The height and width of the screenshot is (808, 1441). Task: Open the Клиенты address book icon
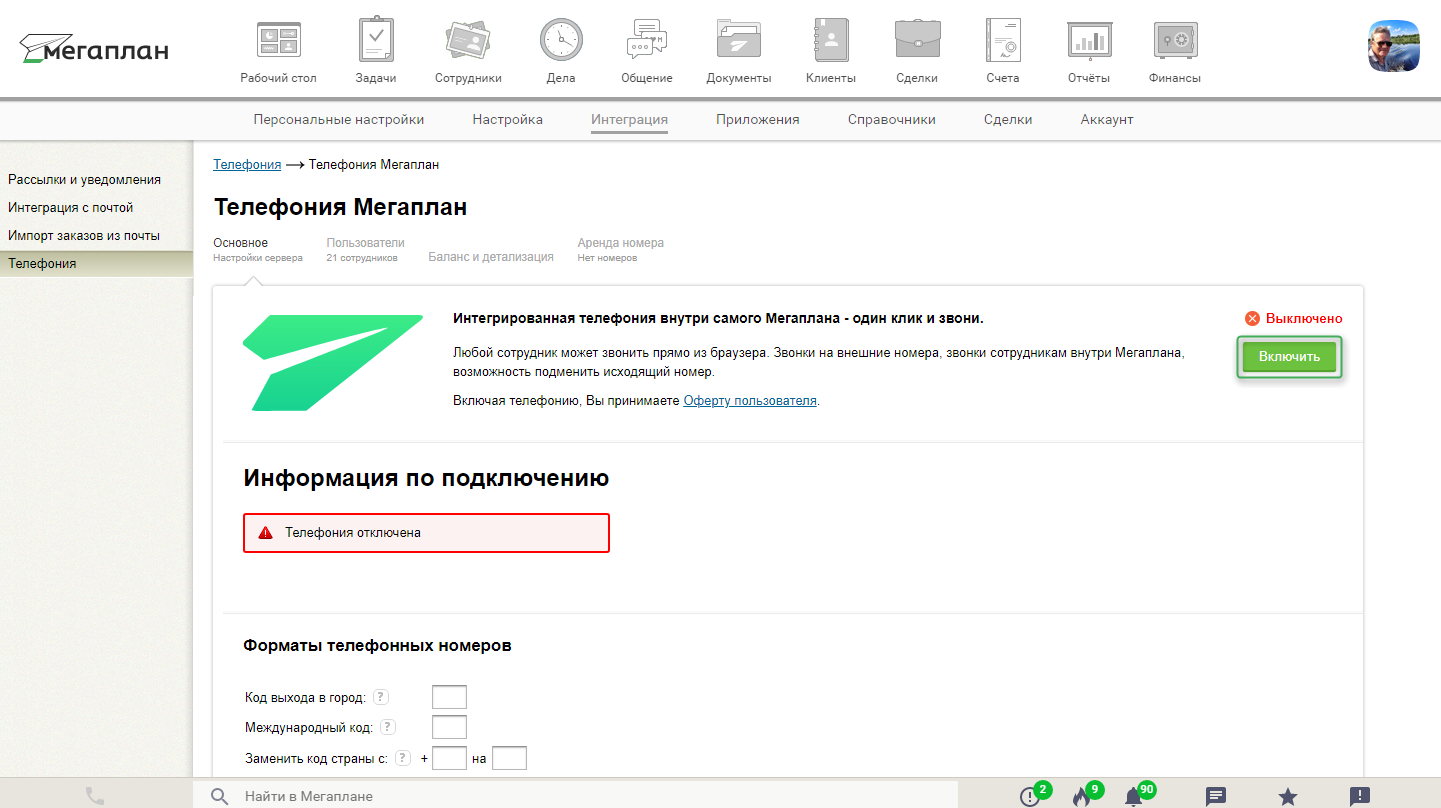tap(831, 41)
